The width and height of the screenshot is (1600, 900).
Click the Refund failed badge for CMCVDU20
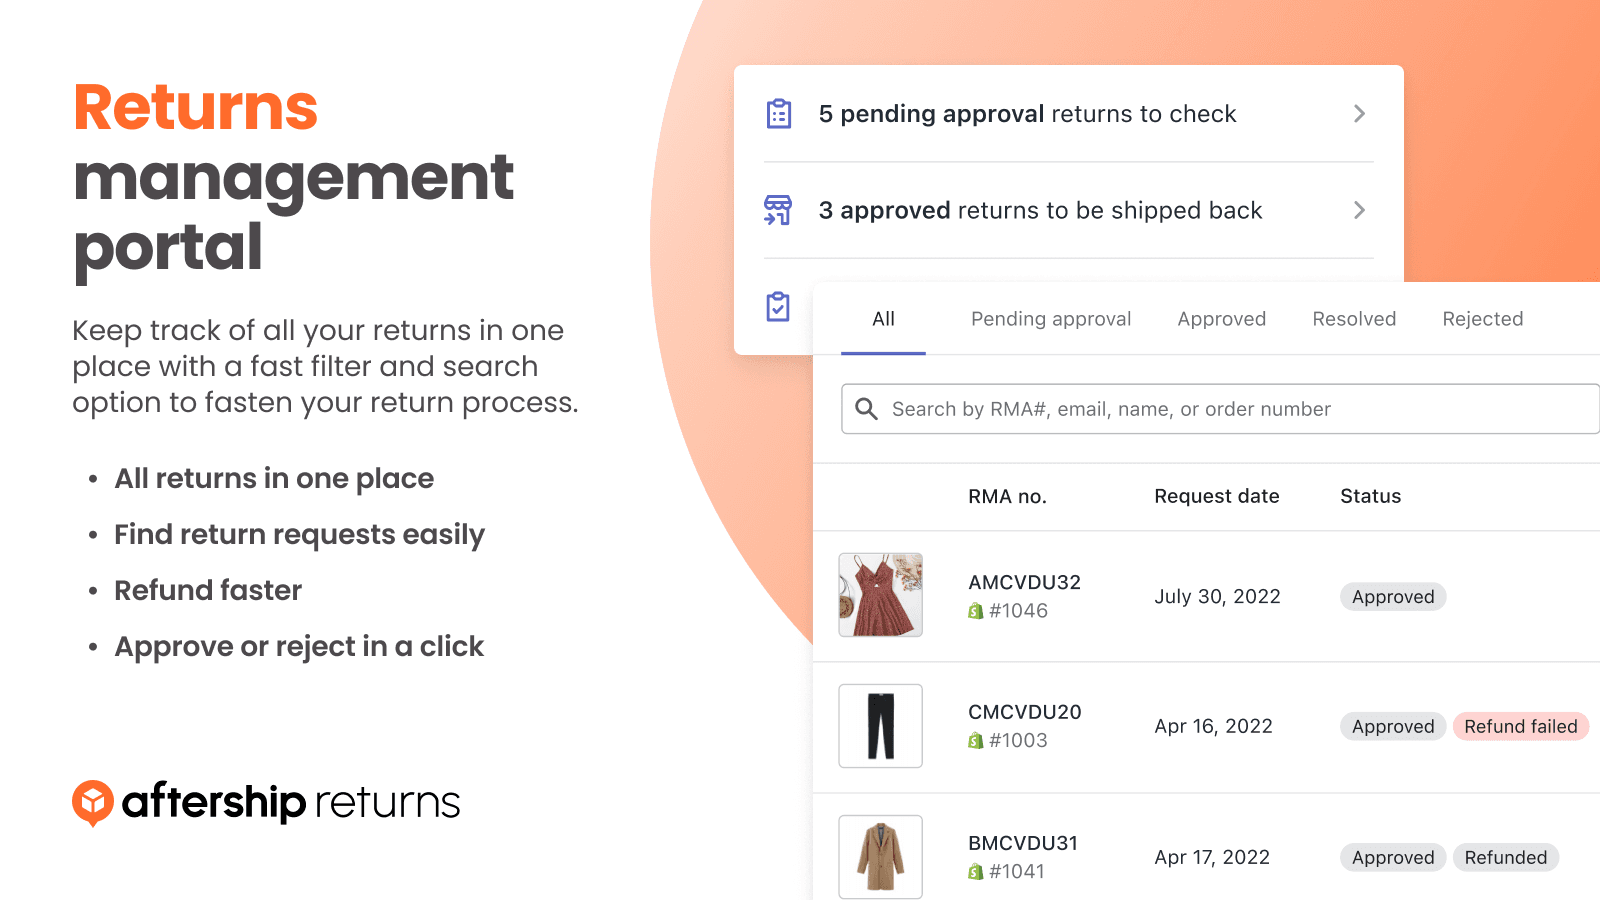click(1520, 726)
